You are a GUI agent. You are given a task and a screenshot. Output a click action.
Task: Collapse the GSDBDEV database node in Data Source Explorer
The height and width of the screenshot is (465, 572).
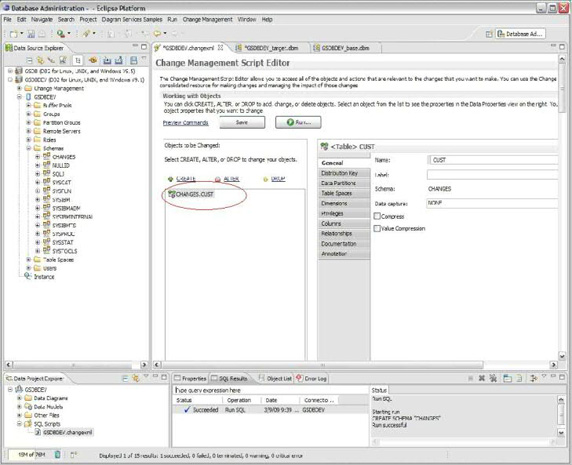pos(19,97)
